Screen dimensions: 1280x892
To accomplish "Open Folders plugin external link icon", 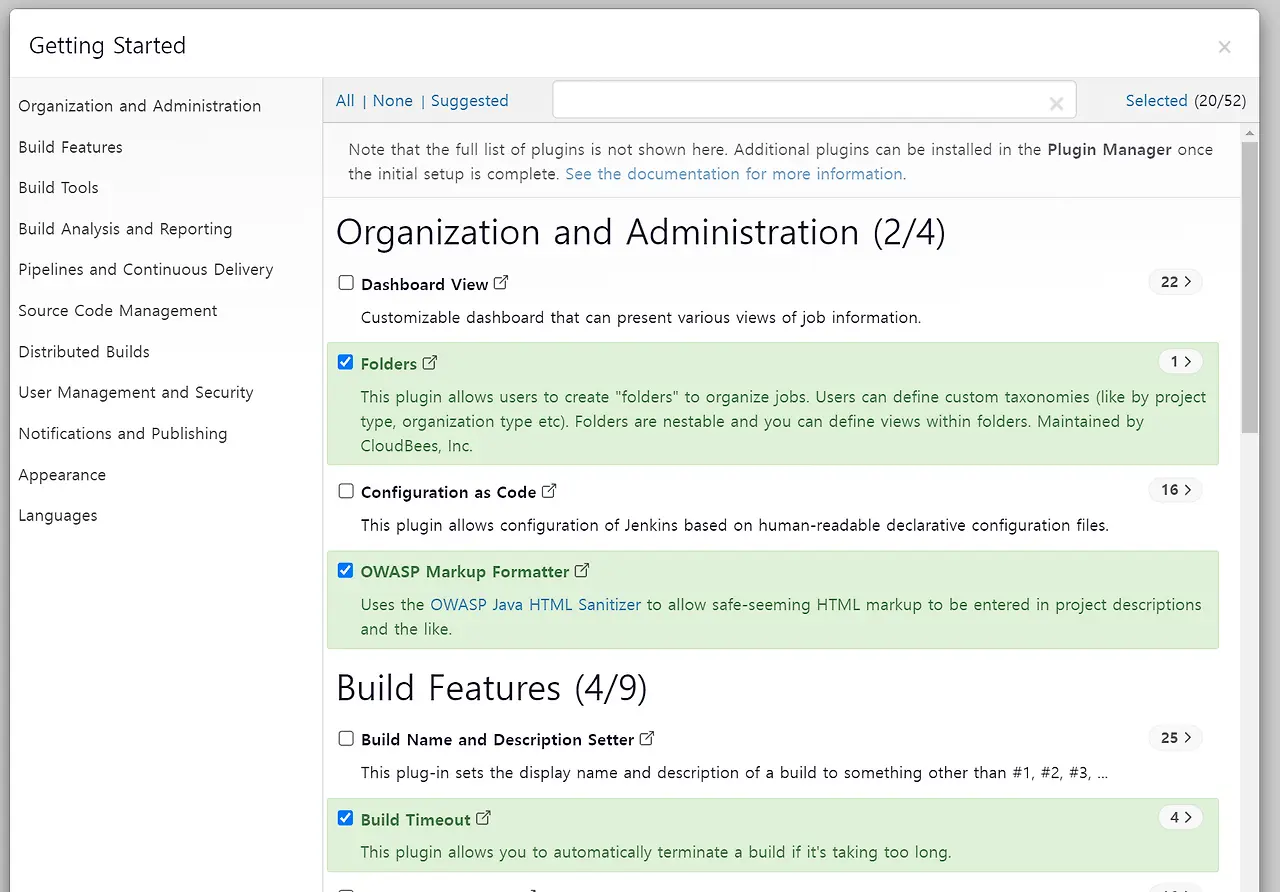I will tap(430, 363).
